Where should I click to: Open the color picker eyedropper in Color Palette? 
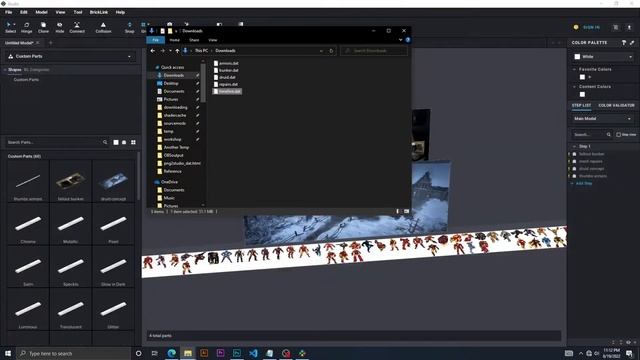coord(632,42)
